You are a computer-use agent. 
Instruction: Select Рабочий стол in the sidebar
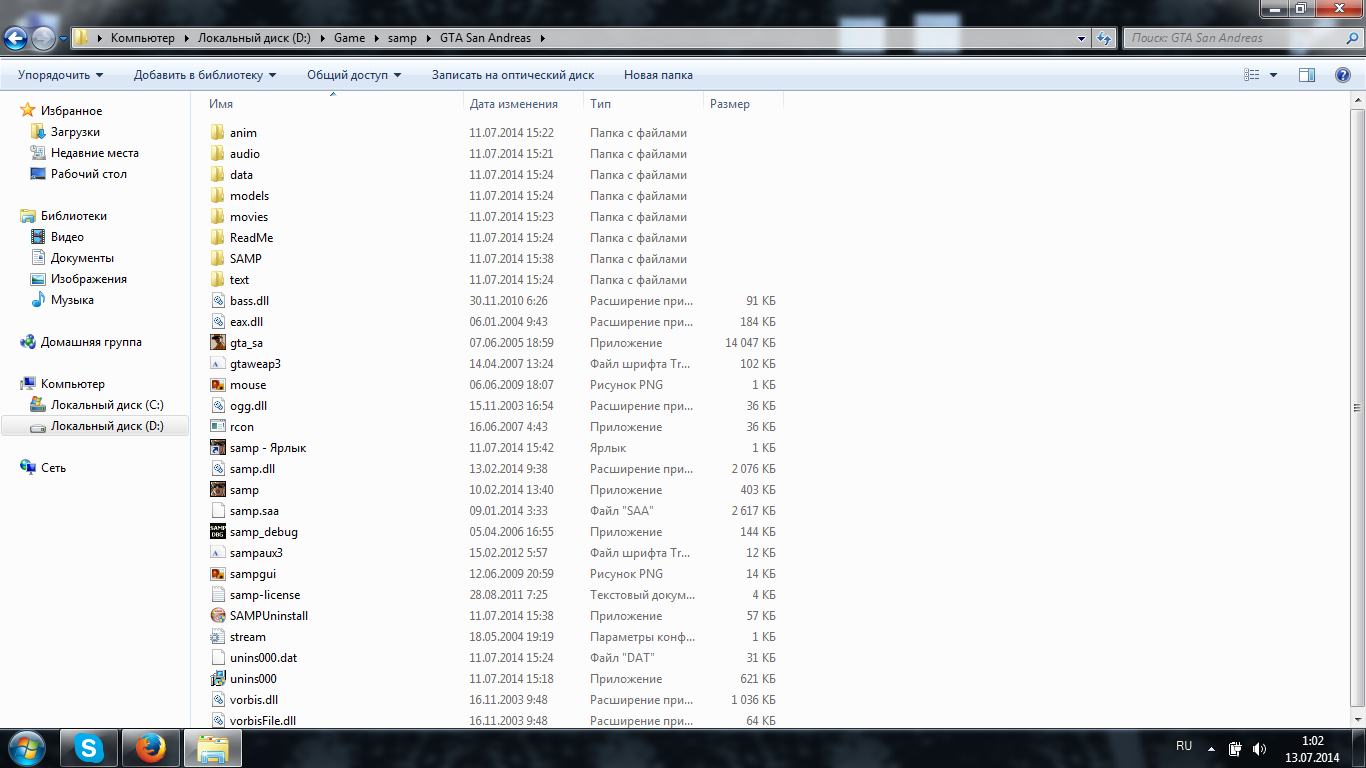pos(89,174)
